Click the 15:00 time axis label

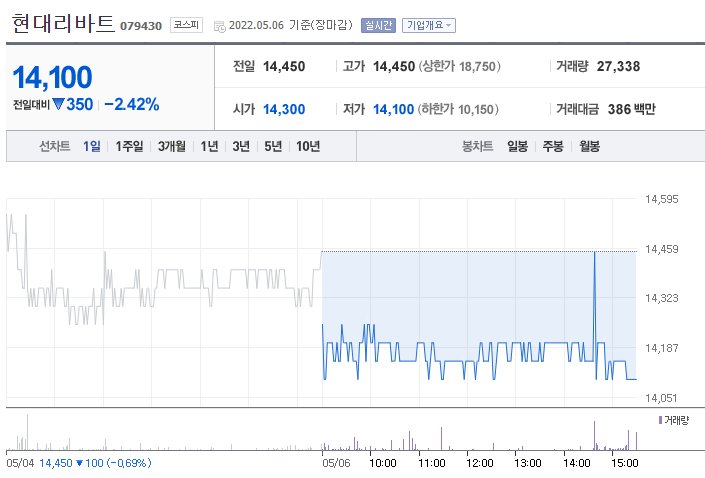(625, 463)
